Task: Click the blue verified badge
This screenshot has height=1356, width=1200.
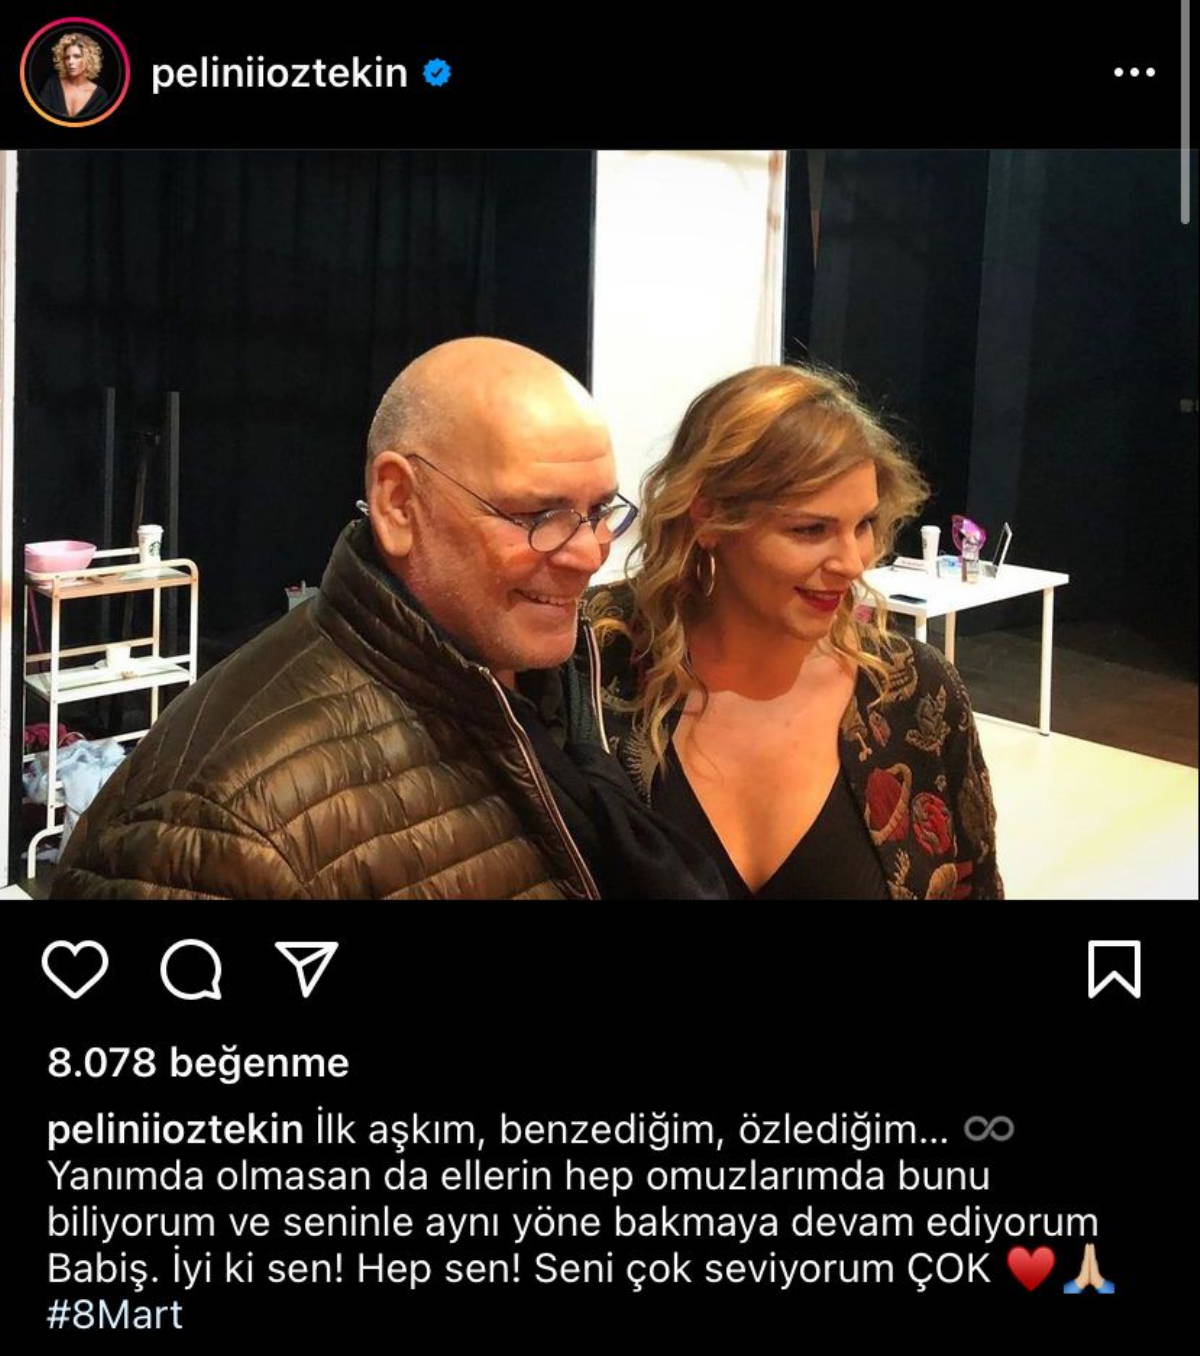Action: click(437, 73)
